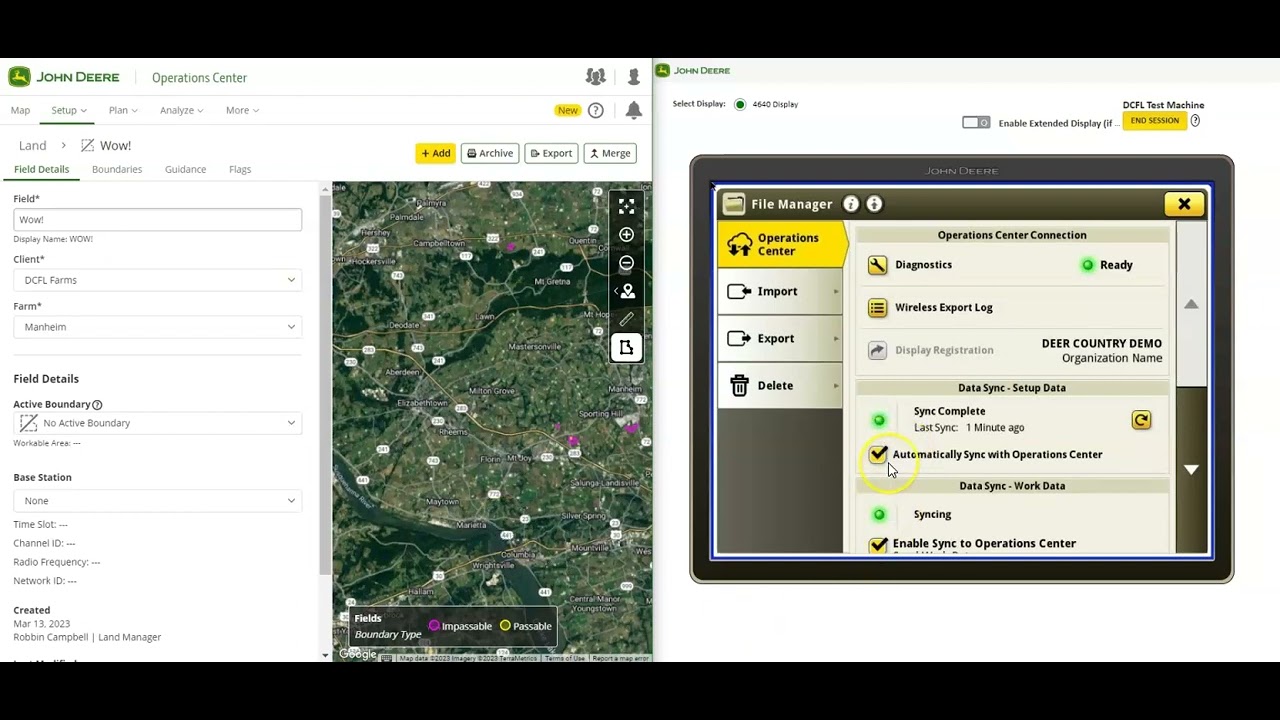Close the File Manager window
Image resolution: width=1280 pixels, height=720 pixels.
pyautogui.click(x=1184, y=204)
